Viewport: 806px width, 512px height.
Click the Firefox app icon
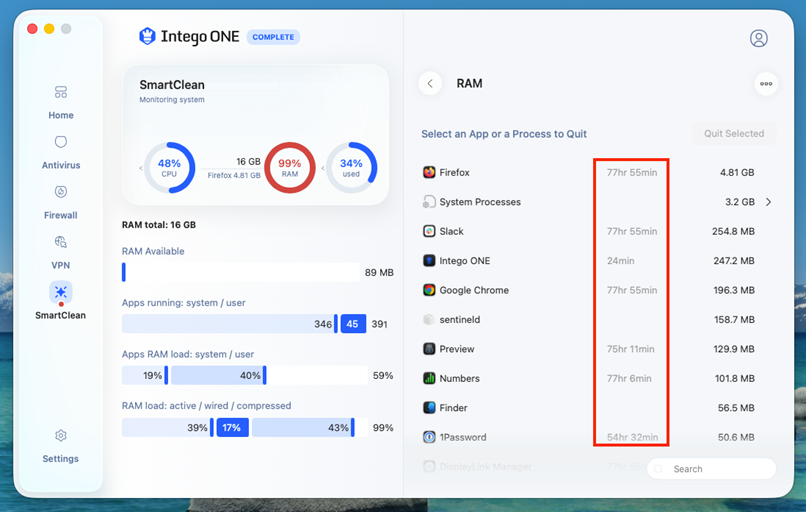[429, 172]
